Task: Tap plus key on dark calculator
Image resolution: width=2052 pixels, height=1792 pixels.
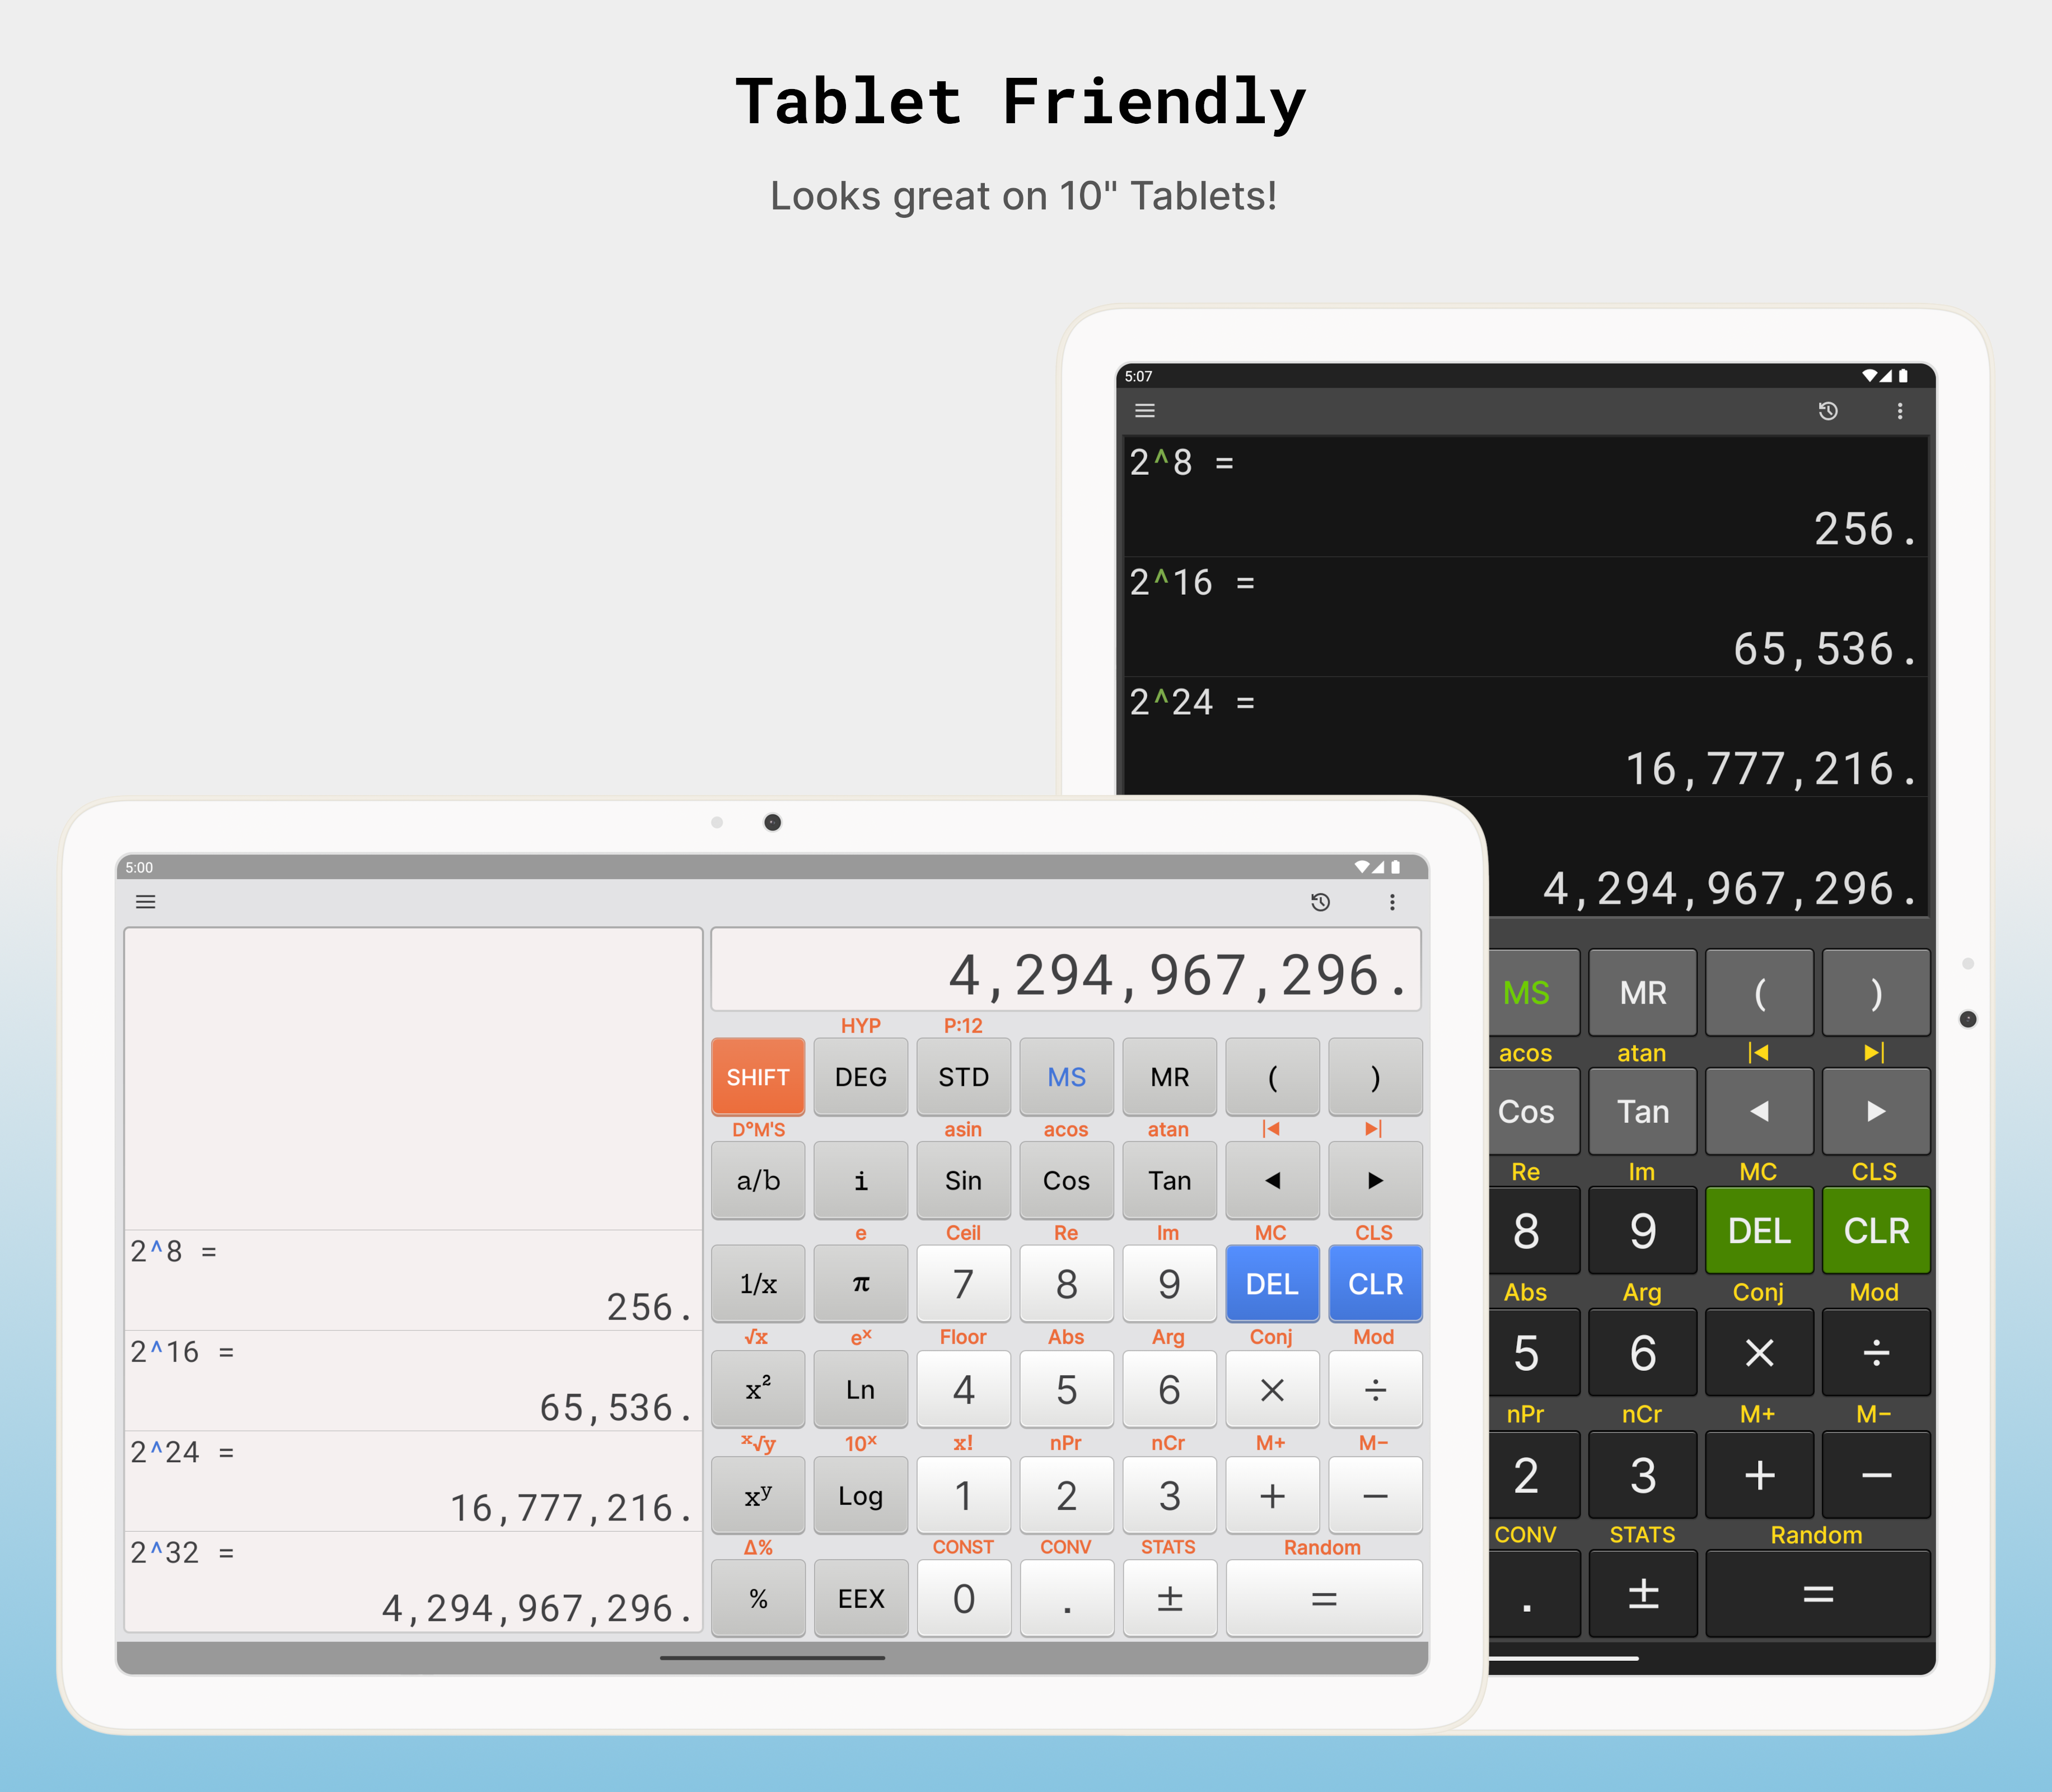Action: 1759,1475
